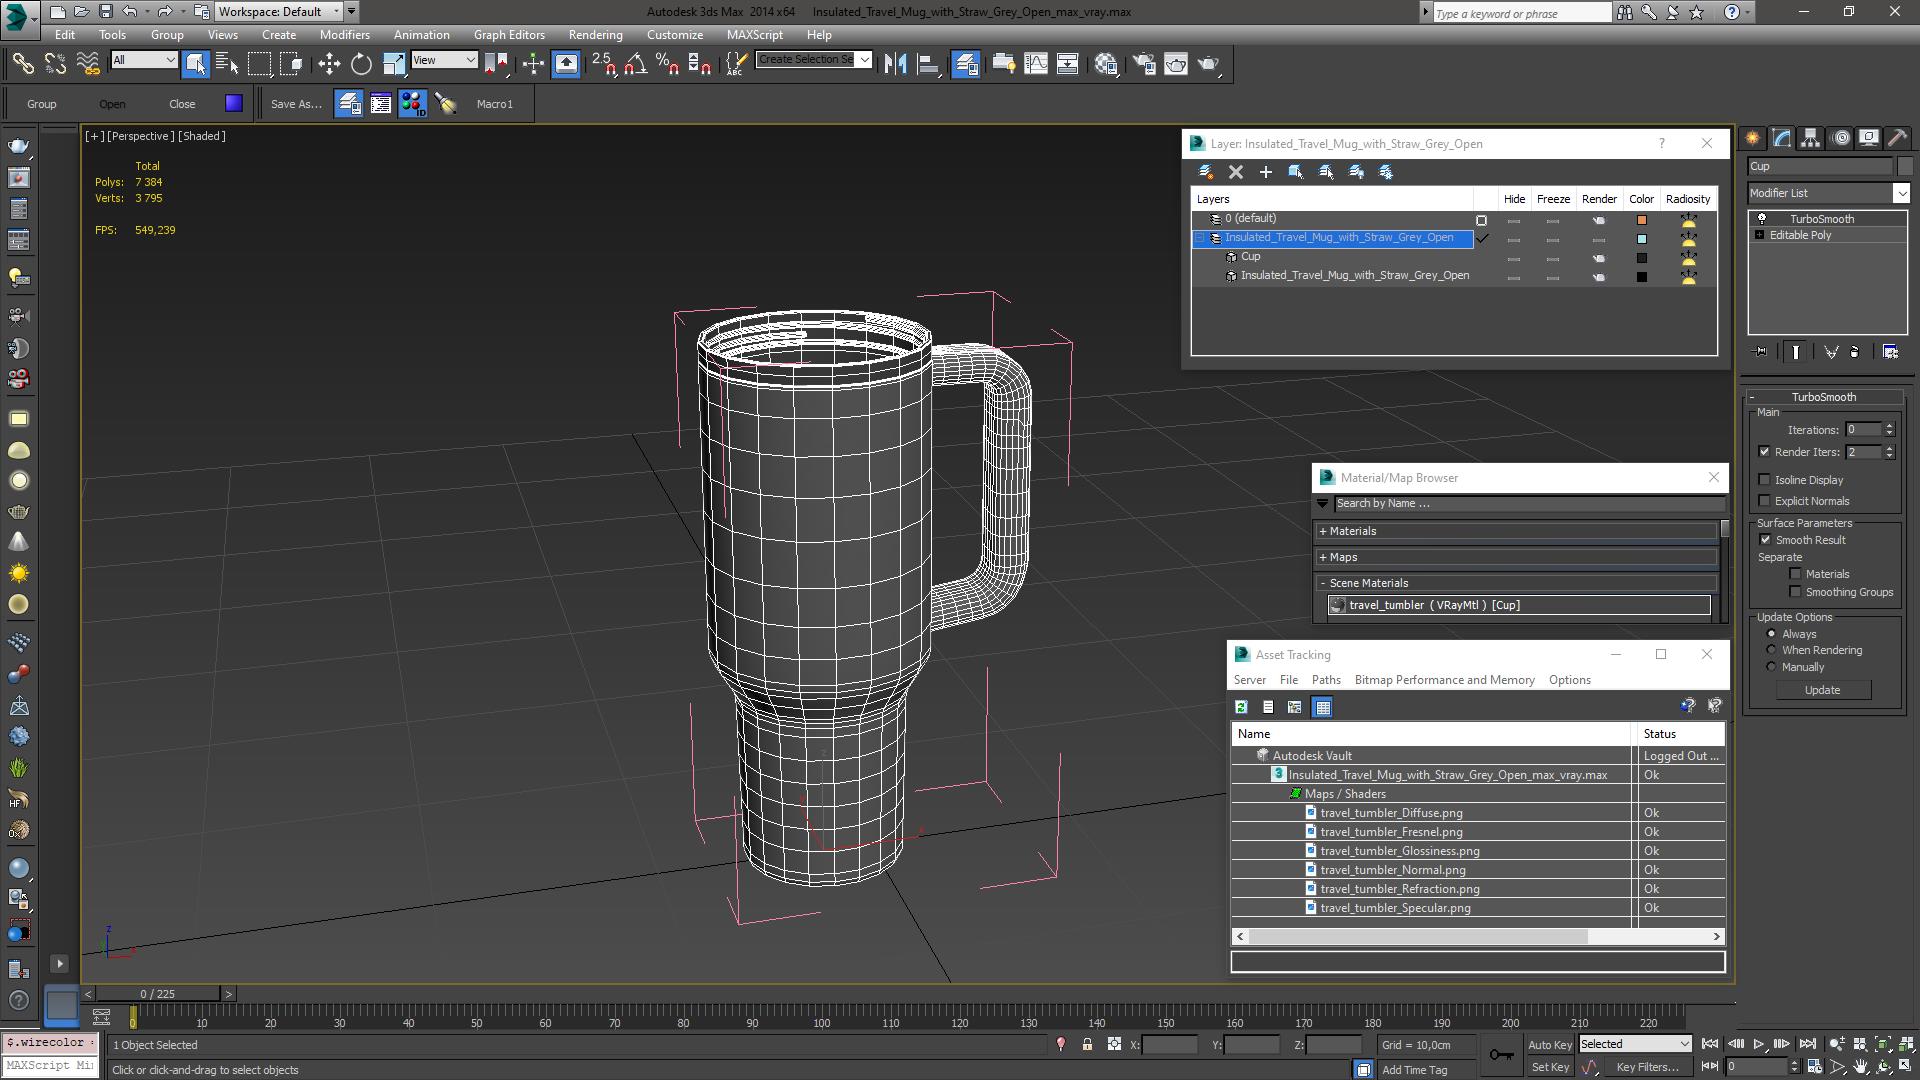Open the reference coordinate View dropdown
The height and width of the screenshot is (1080, 1920).
(x=444, y=60)
